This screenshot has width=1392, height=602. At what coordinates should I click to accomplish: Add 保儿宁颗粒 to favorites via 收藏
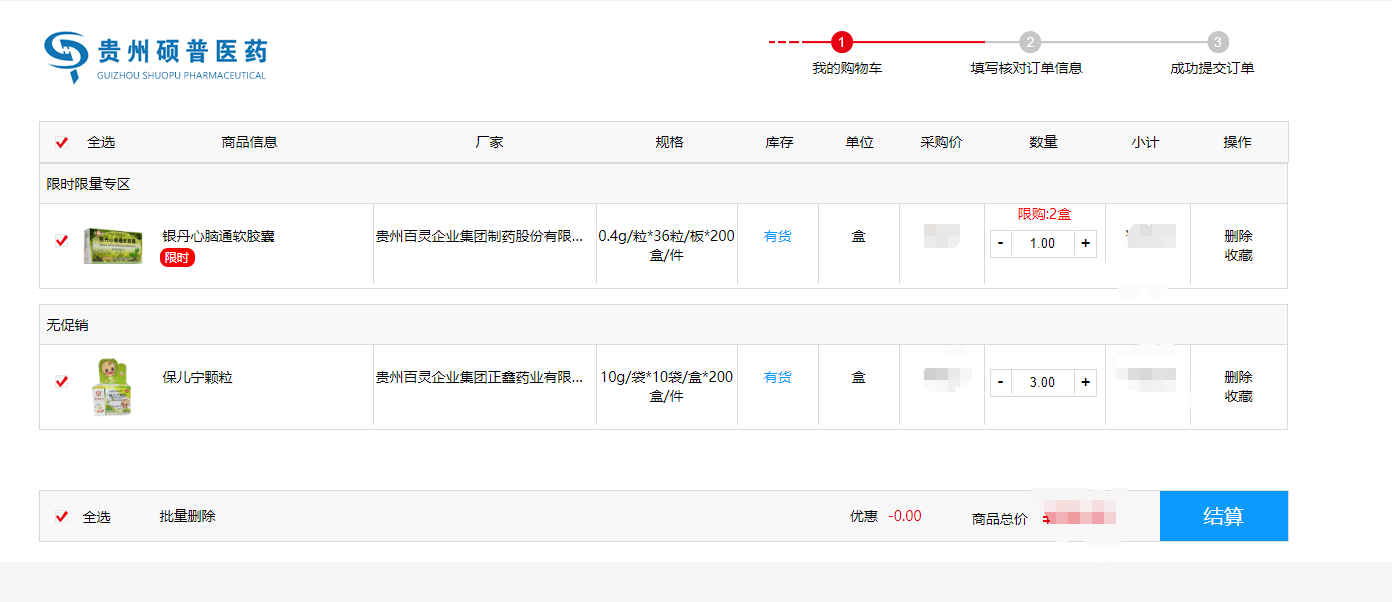[x=1238, y=396]
